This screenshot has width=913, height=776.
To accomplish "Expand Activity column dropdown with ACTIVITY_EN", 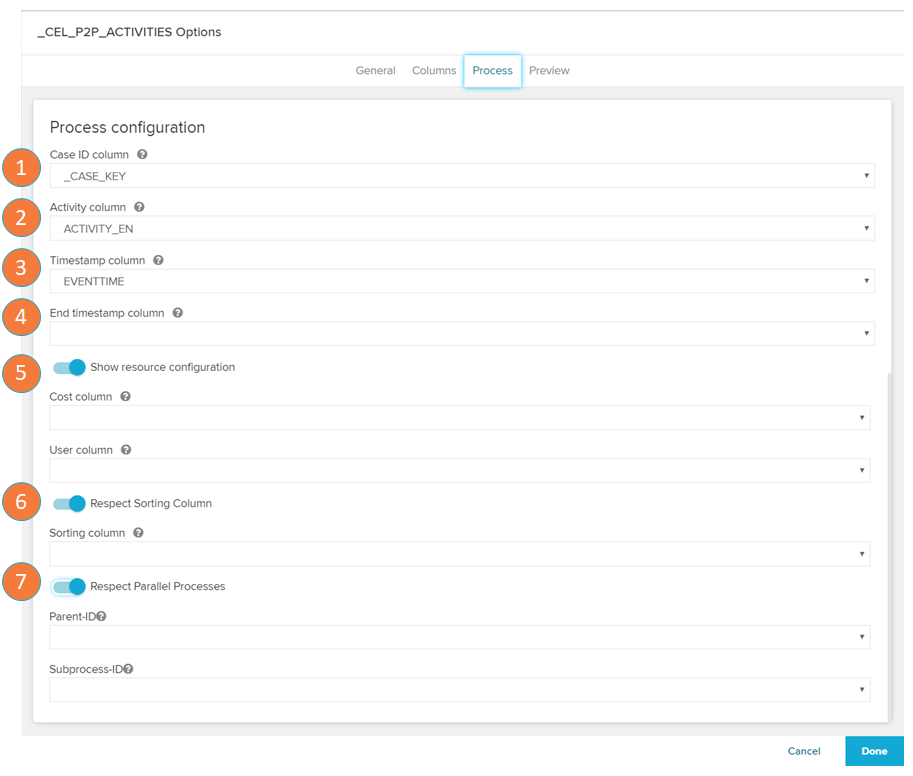I will point(461,229).
